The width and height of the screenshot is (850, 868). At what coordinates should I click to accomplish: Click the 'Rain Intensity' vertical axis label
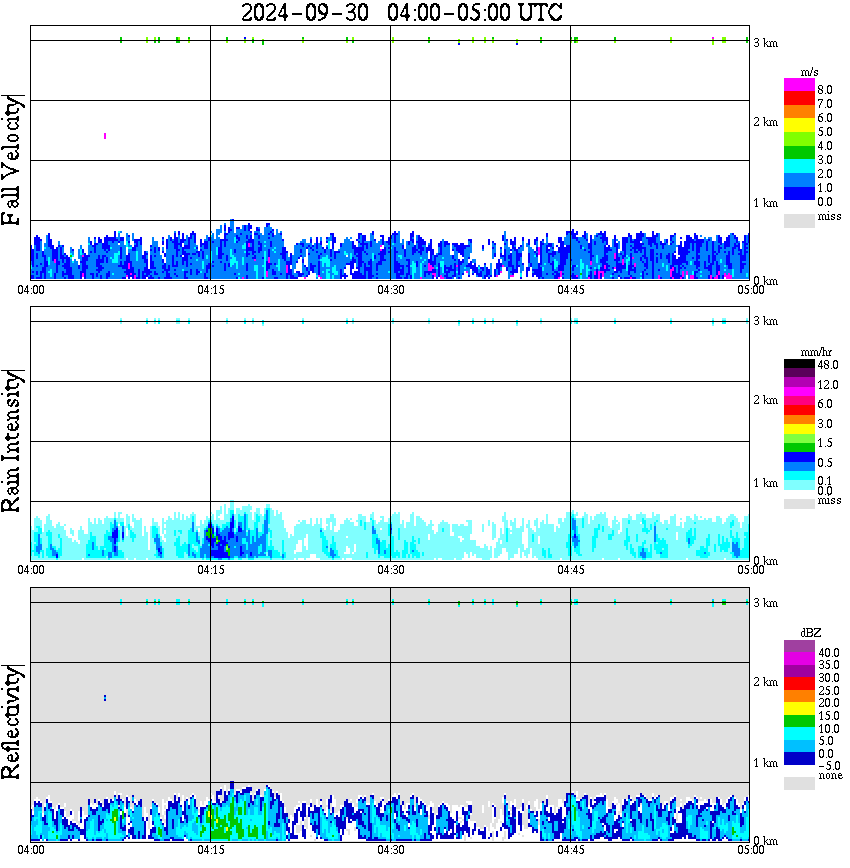coord(11,441)
